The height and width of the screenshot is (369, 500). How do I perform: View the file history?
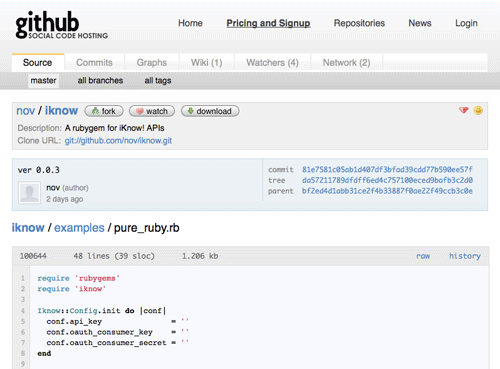tap(465, 256)
